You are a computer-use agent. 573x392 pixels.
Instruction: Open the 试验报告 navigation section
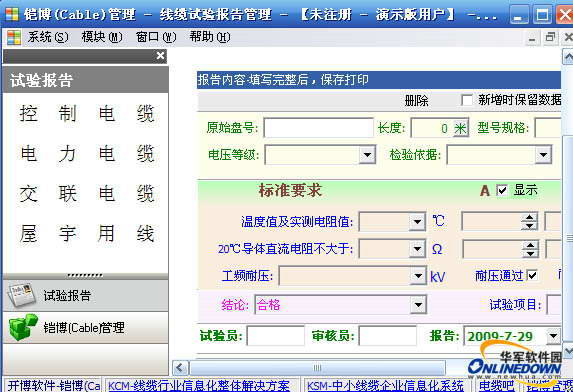point(86,295)
